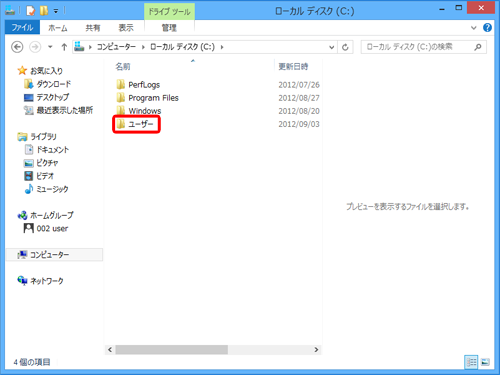This screenshot has width=500, height=375.
Task: Click コンピューター in the address bar
Action: tap(116, 47)
